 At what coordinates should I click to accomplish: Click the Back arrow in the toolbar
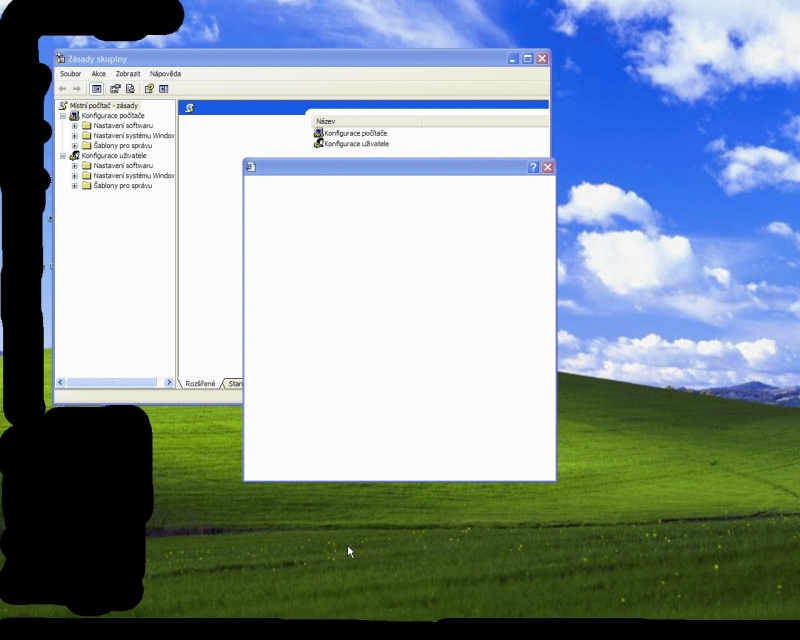[62, 89]
